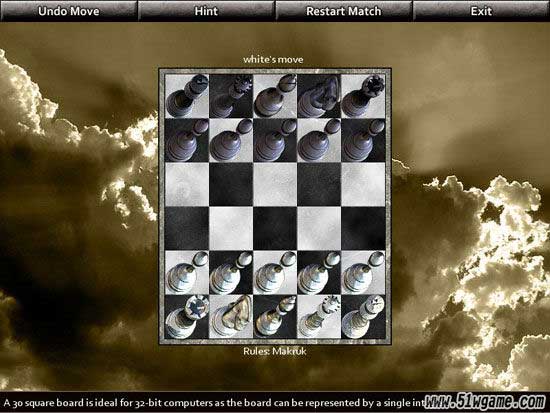Select the white bishop piece

click(275, 317)
